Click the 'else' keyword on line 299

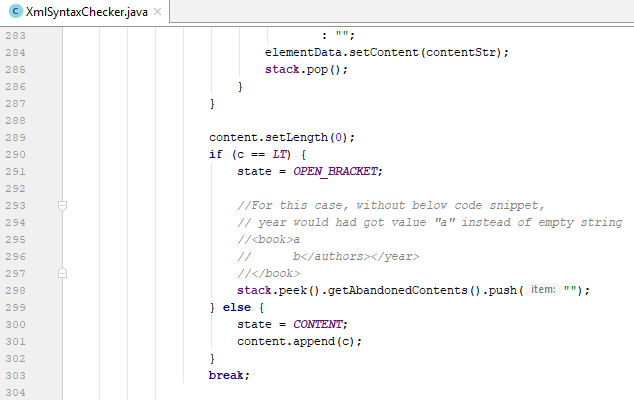(237, 307)
